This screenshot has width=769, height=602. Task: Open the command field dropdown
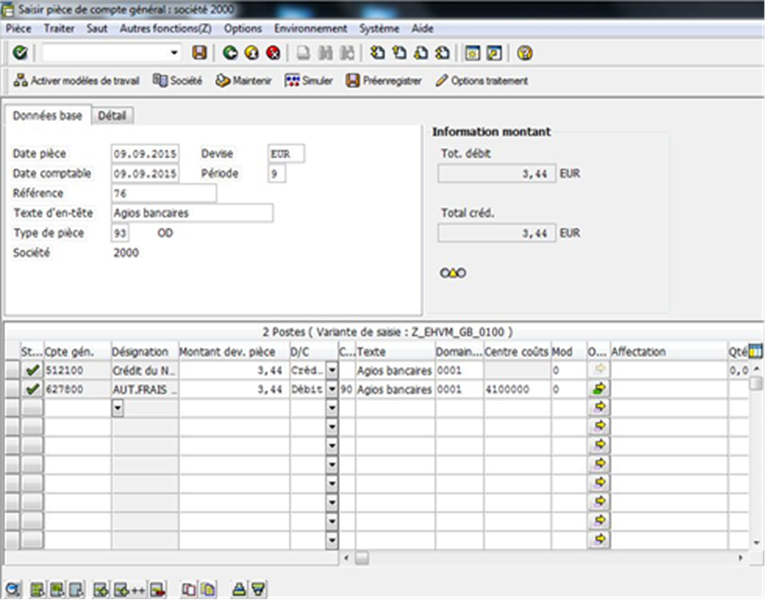coord(174,52)
